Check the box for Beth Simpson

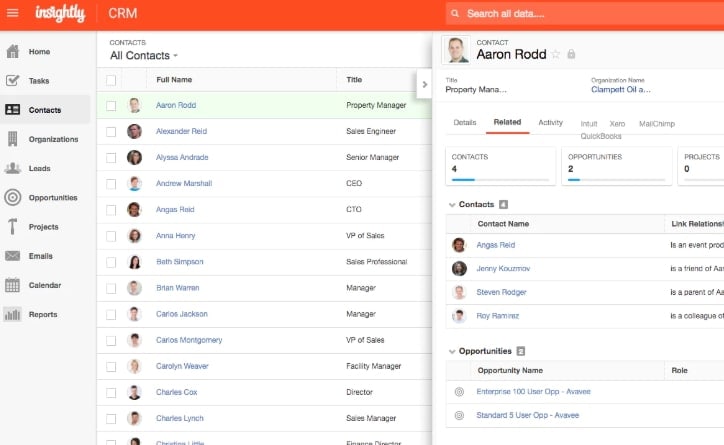[x=111, y=262]
